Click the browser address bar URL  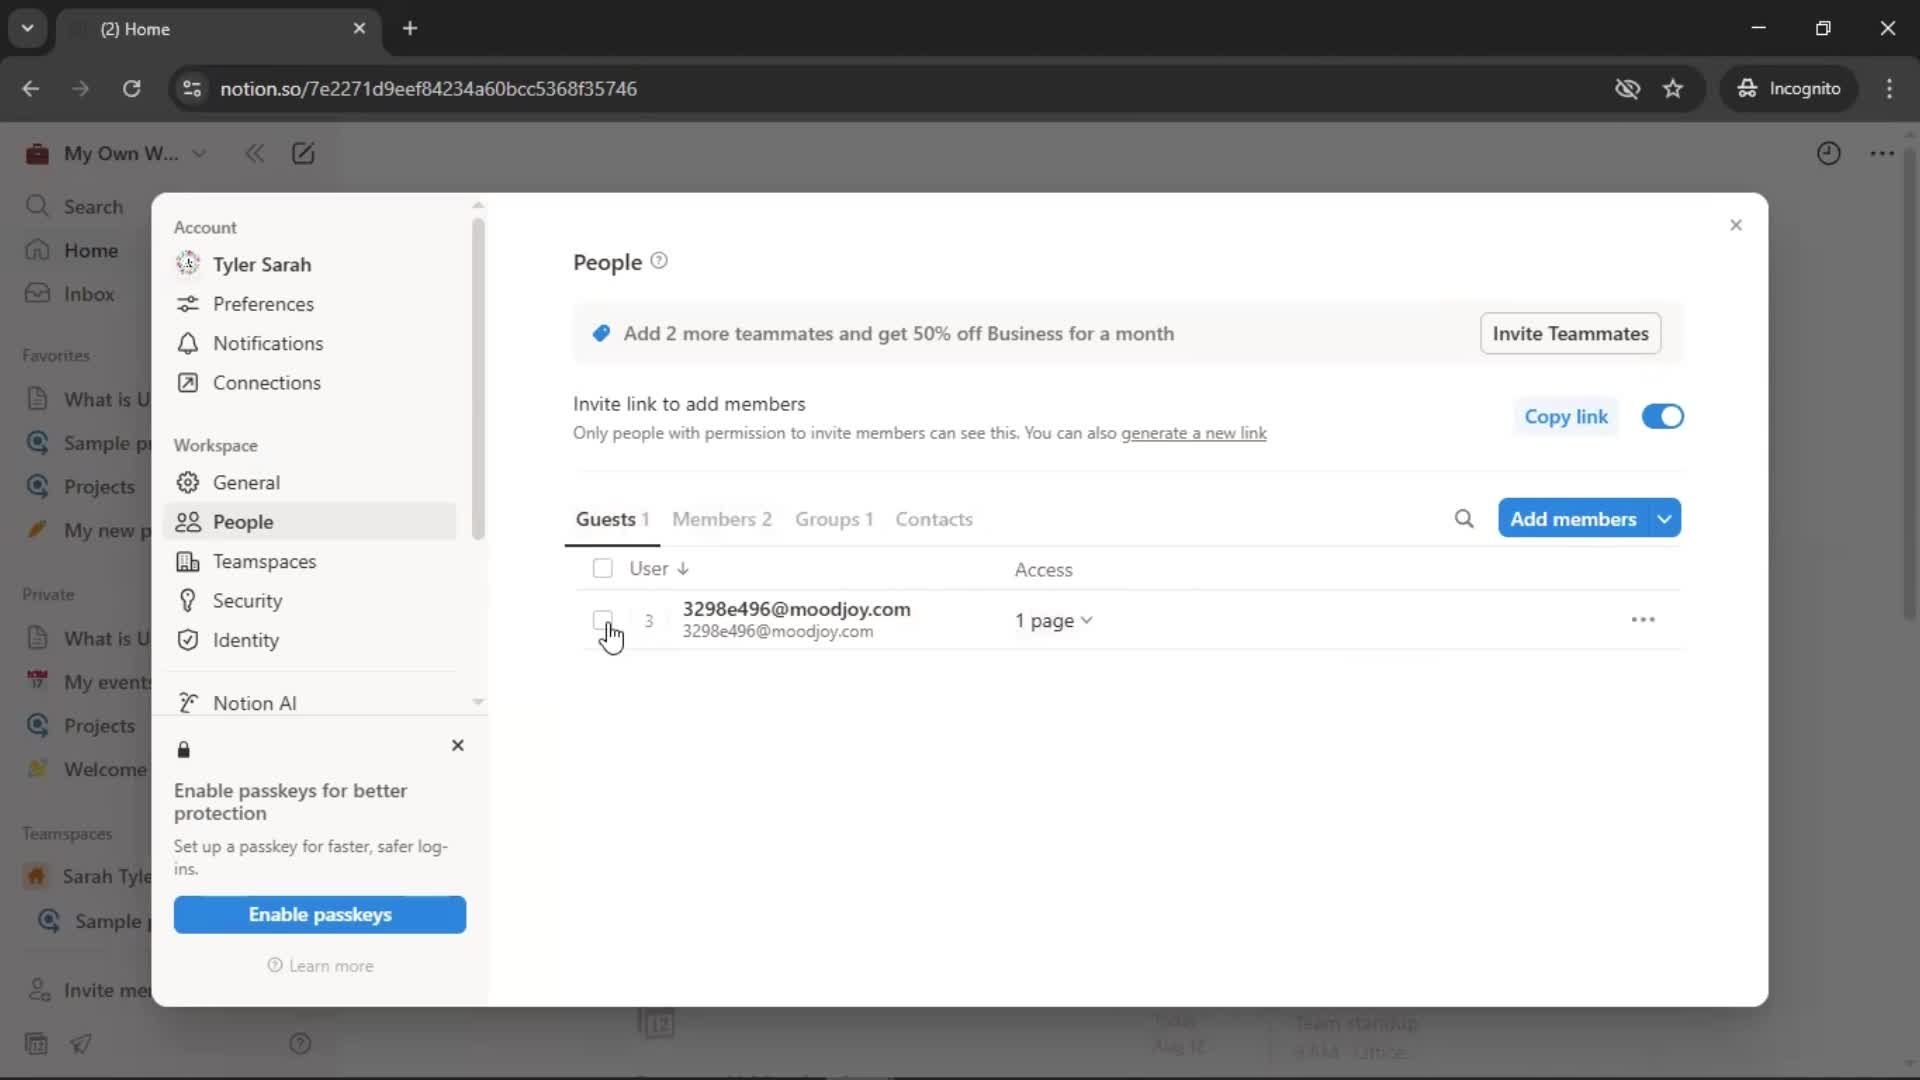click(428, 89)
